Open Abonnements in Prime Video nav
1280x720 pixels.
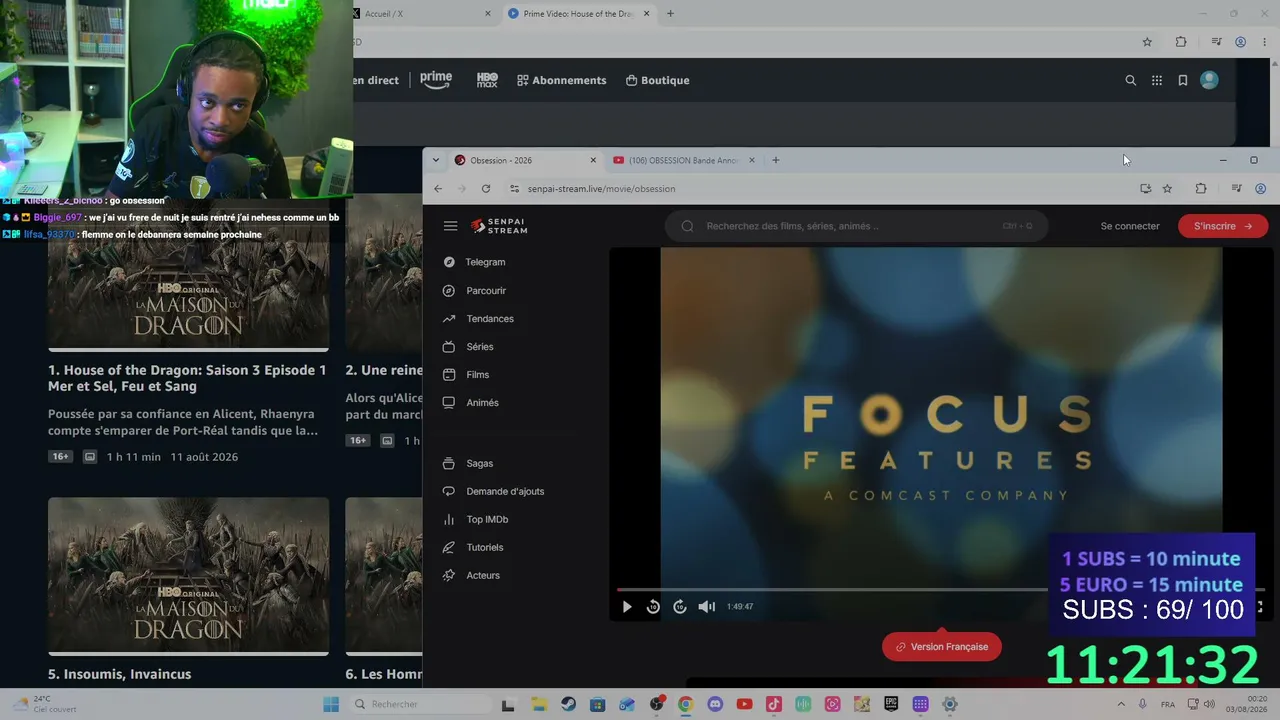pyautogui.click(x=561, y=80)
